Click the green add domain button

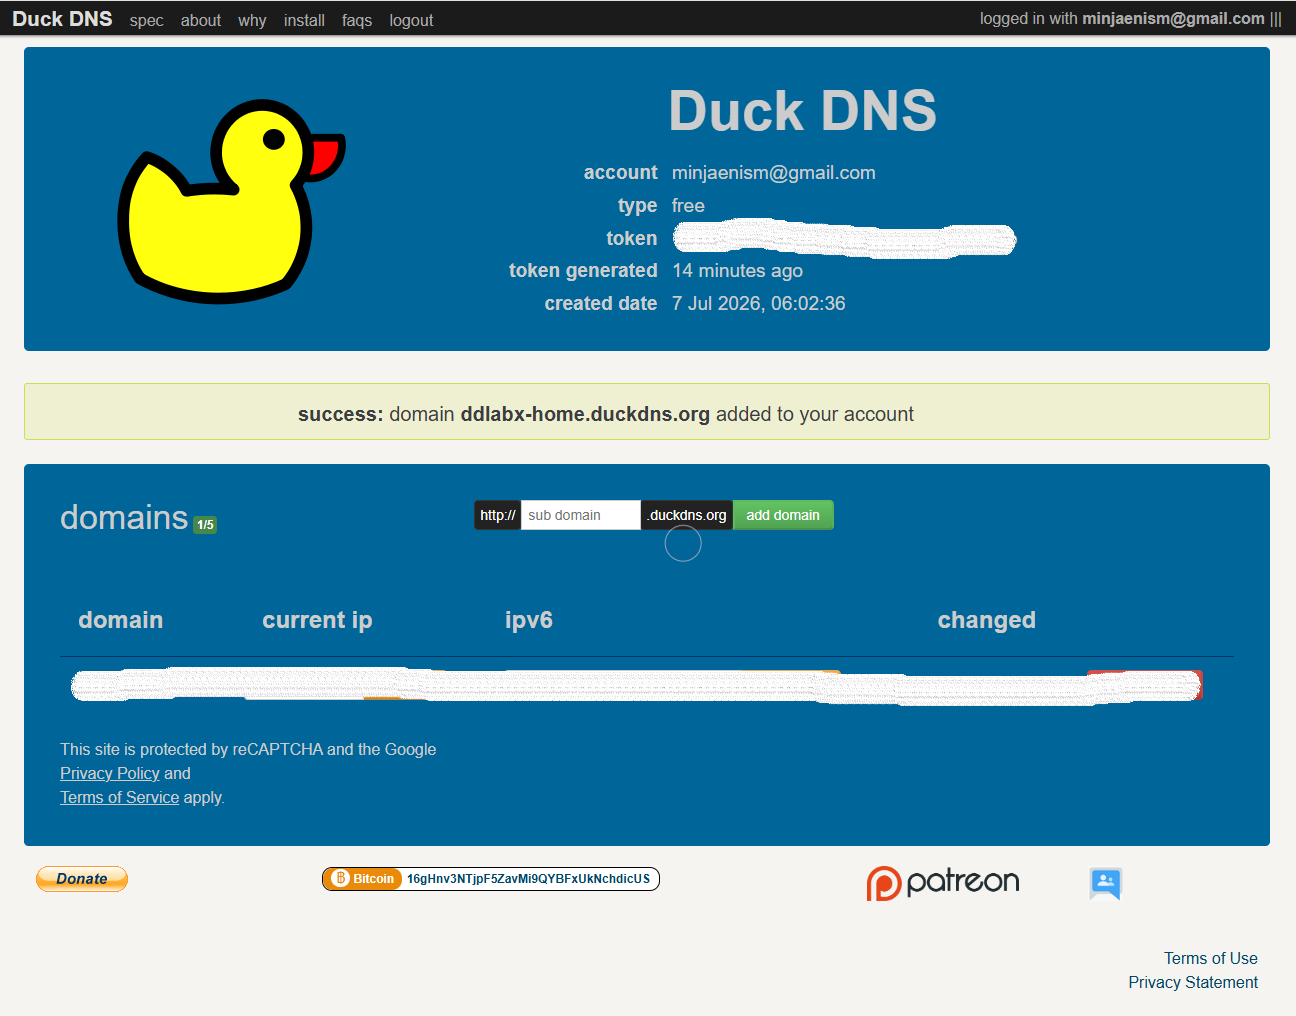pos(783,515)
